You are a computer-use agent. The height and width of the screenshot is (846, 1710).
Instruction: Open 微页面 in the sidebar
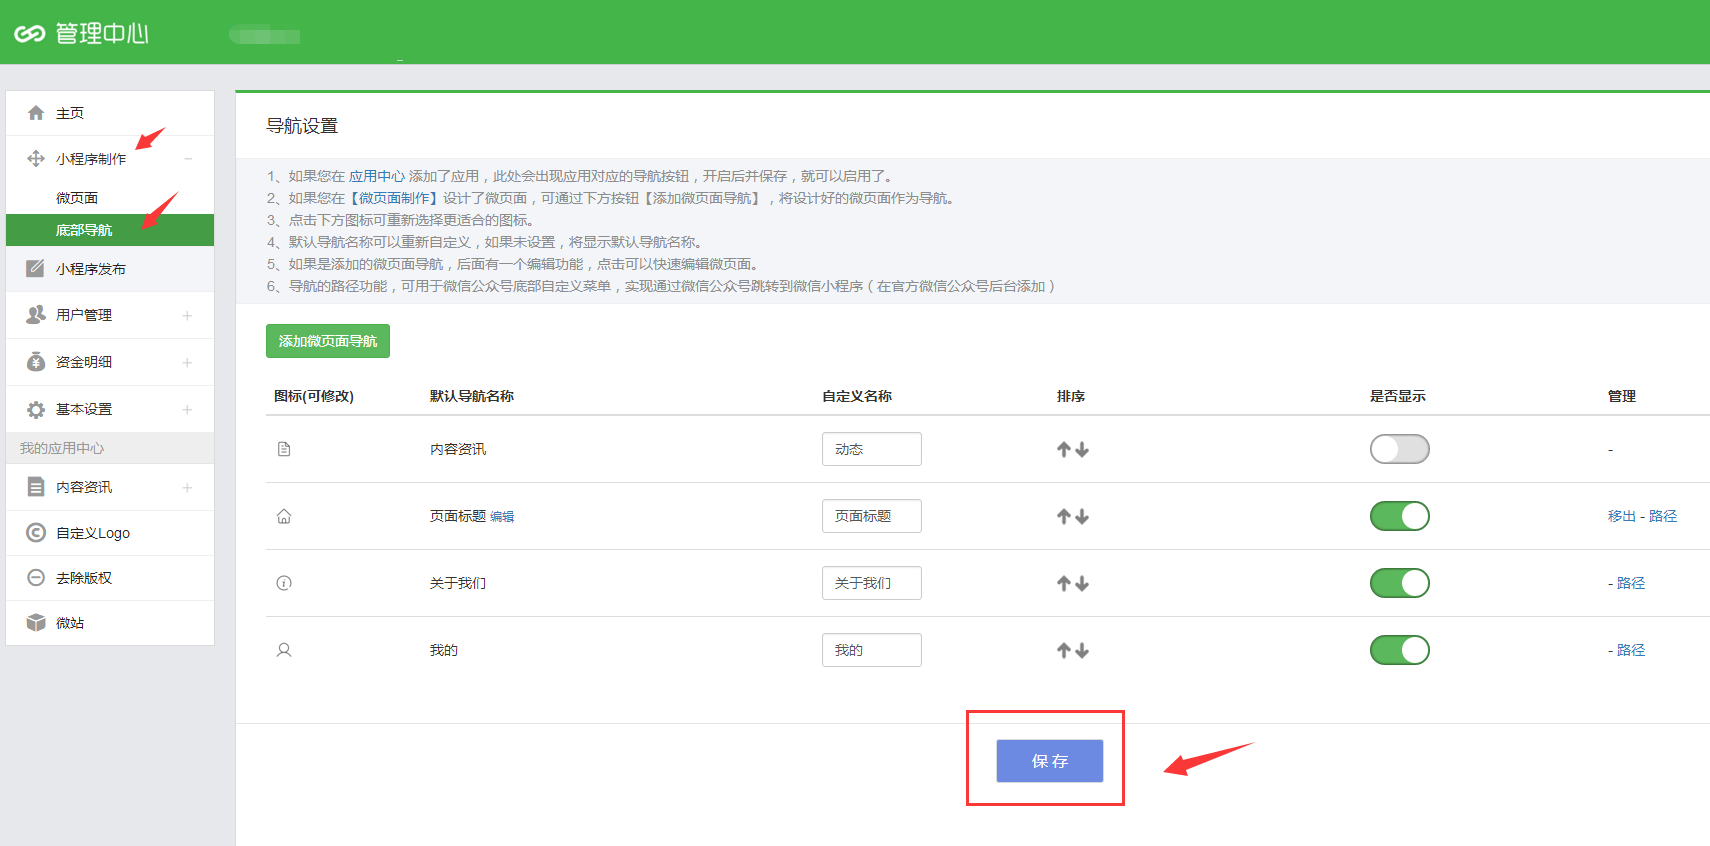pyautogui.click(x=77, y=198)
